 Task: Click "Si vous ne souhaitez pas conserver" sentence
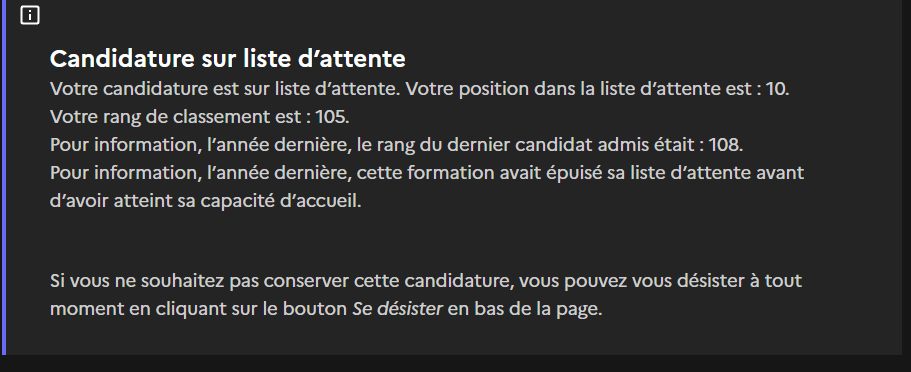tap(200, 281)
